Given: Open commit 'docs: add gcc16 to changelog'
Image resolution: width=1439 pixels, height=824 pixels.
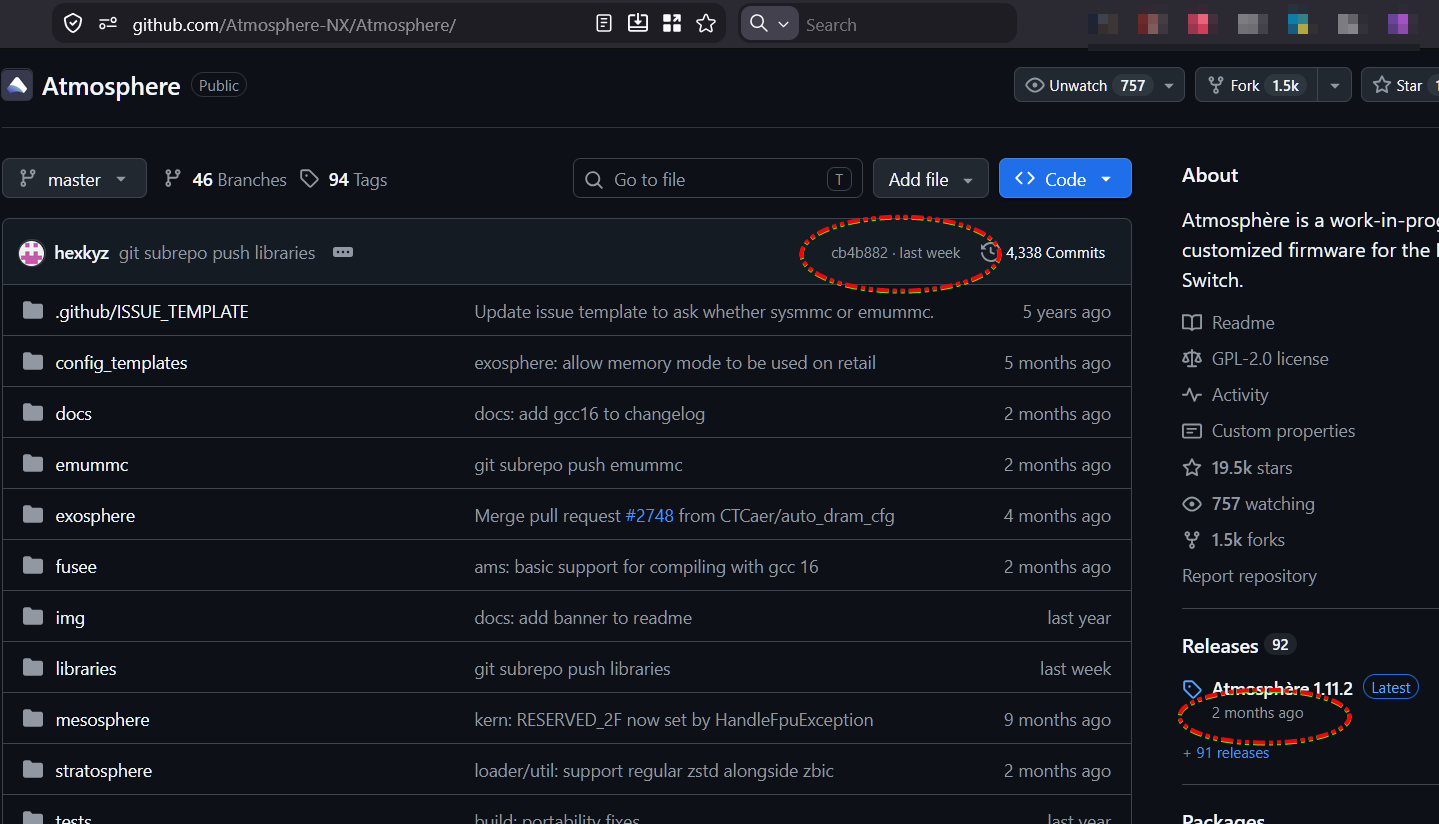Looking at the screenshot, I should pos(590,414).
